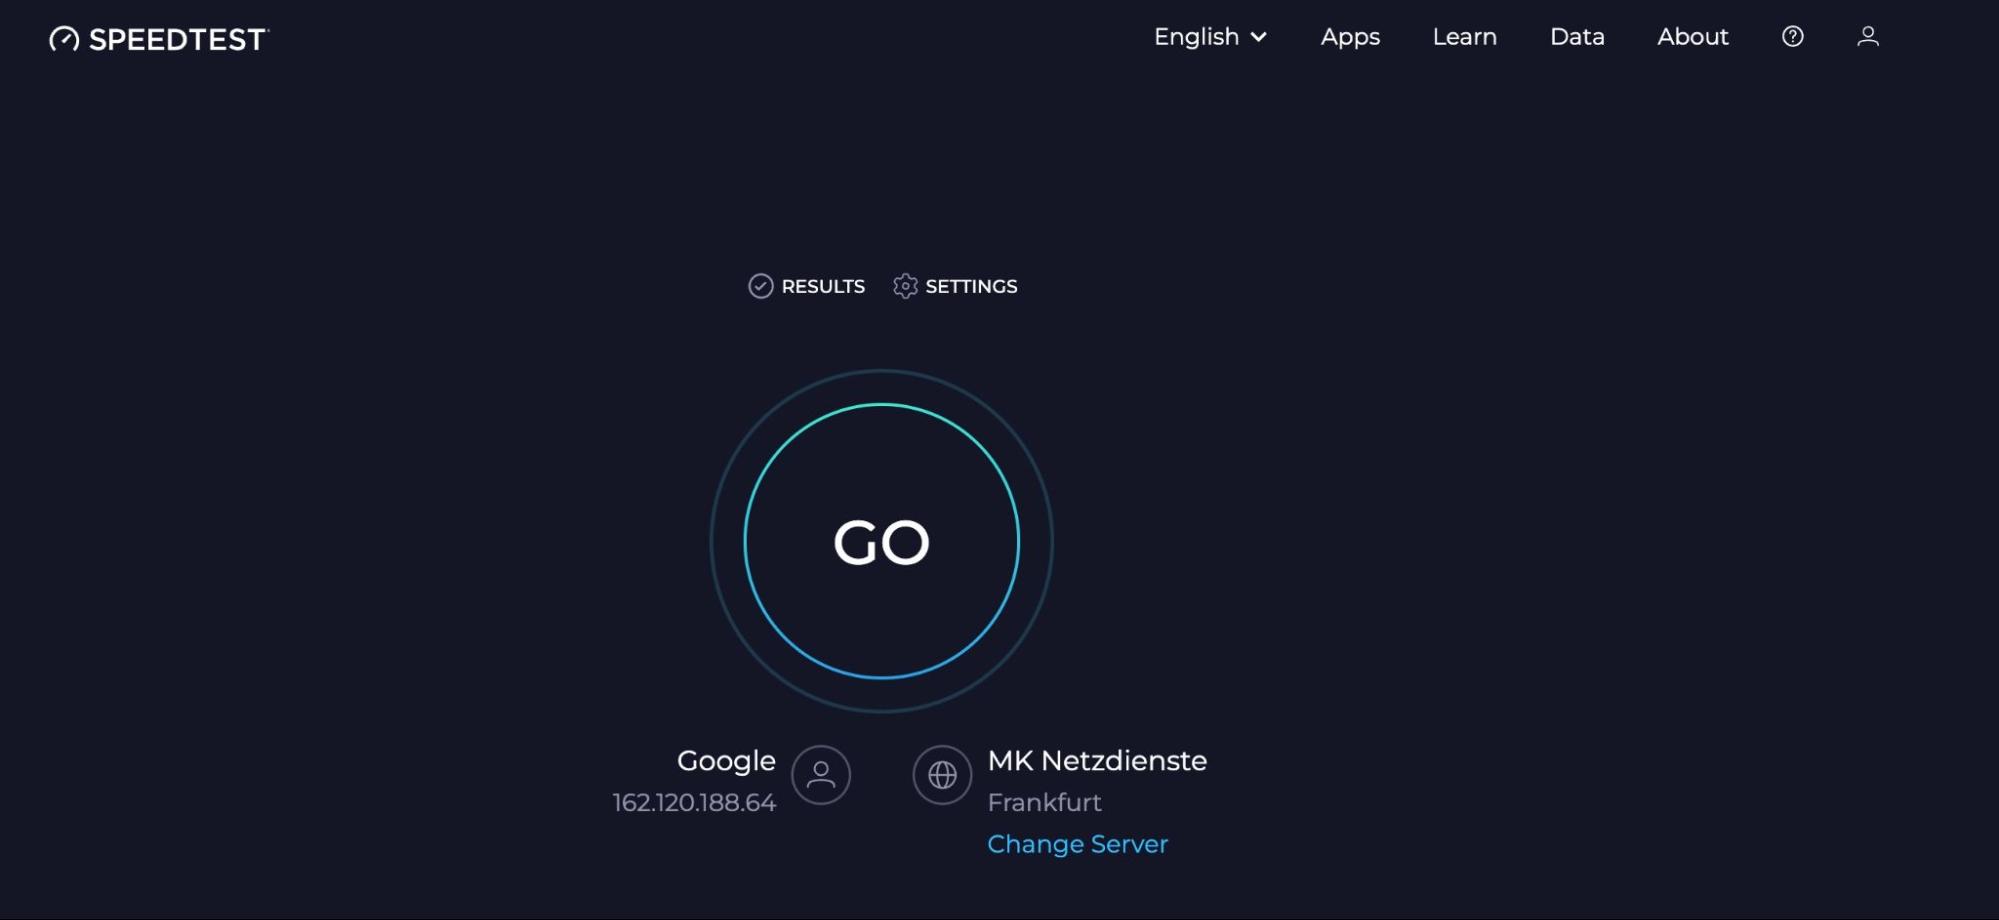Image resolution: width=1999 pixels, height=920 pixels.
Task: Switch to the RESULTS view
Action: pos(824,286)
